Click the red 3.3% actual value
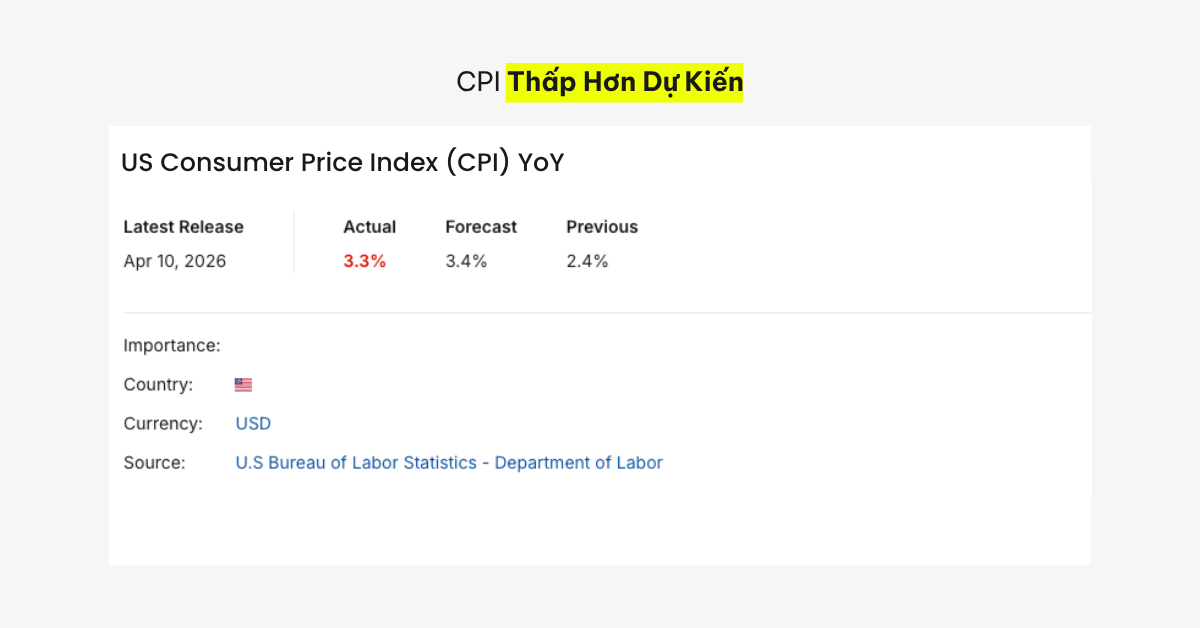The image size is (1200, 628). pos(364,262)
